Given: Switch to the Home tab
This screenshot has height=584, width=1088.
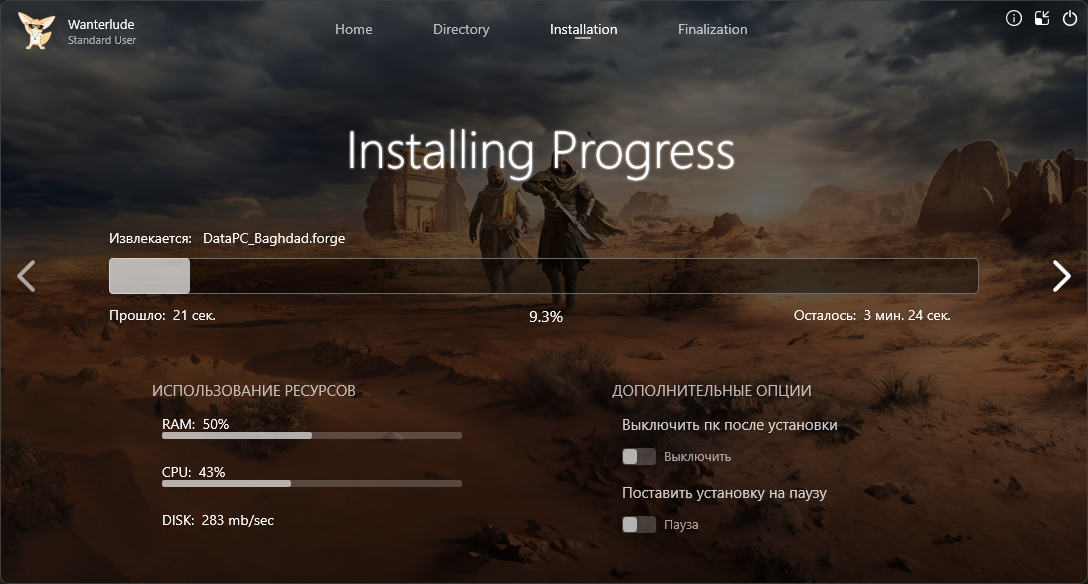Looking at the screenshot, I should 353,29.
